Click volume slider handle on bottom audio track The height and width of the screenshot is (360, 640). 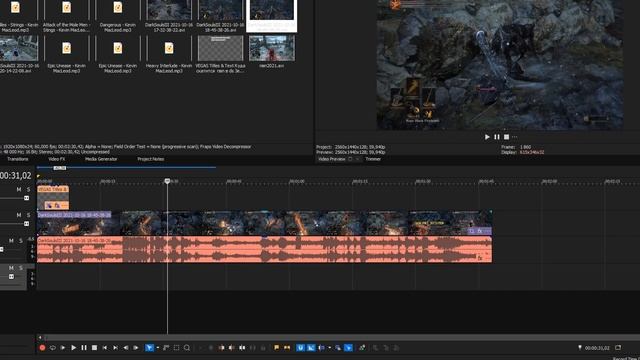click(x=11, y=276)
